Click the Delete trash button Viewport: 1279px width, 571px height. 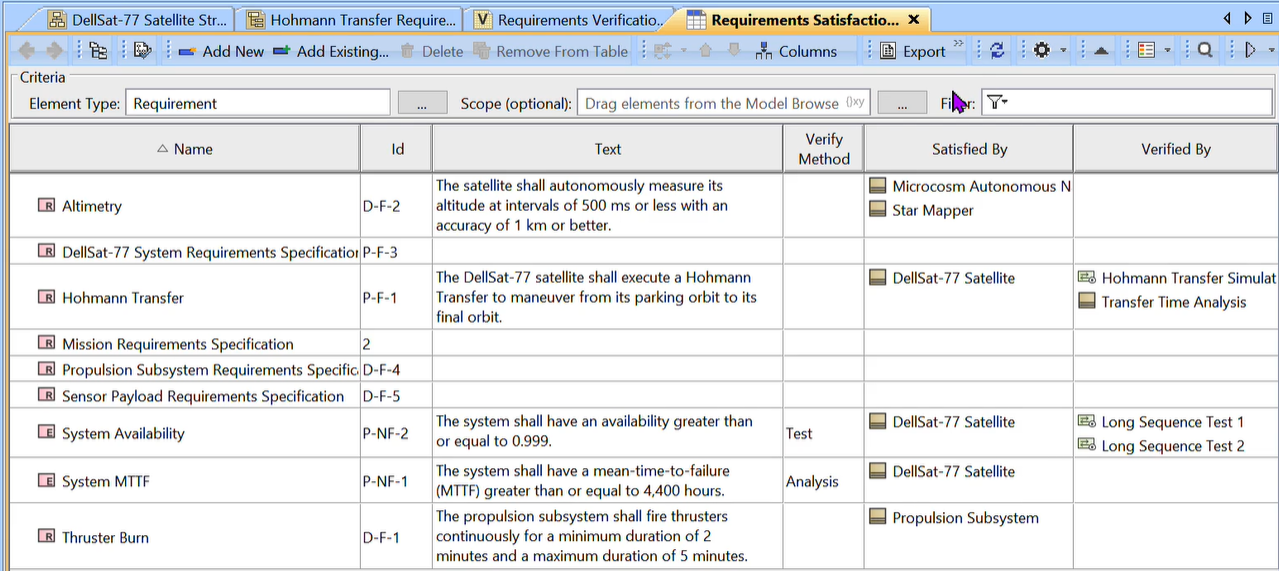432,51
